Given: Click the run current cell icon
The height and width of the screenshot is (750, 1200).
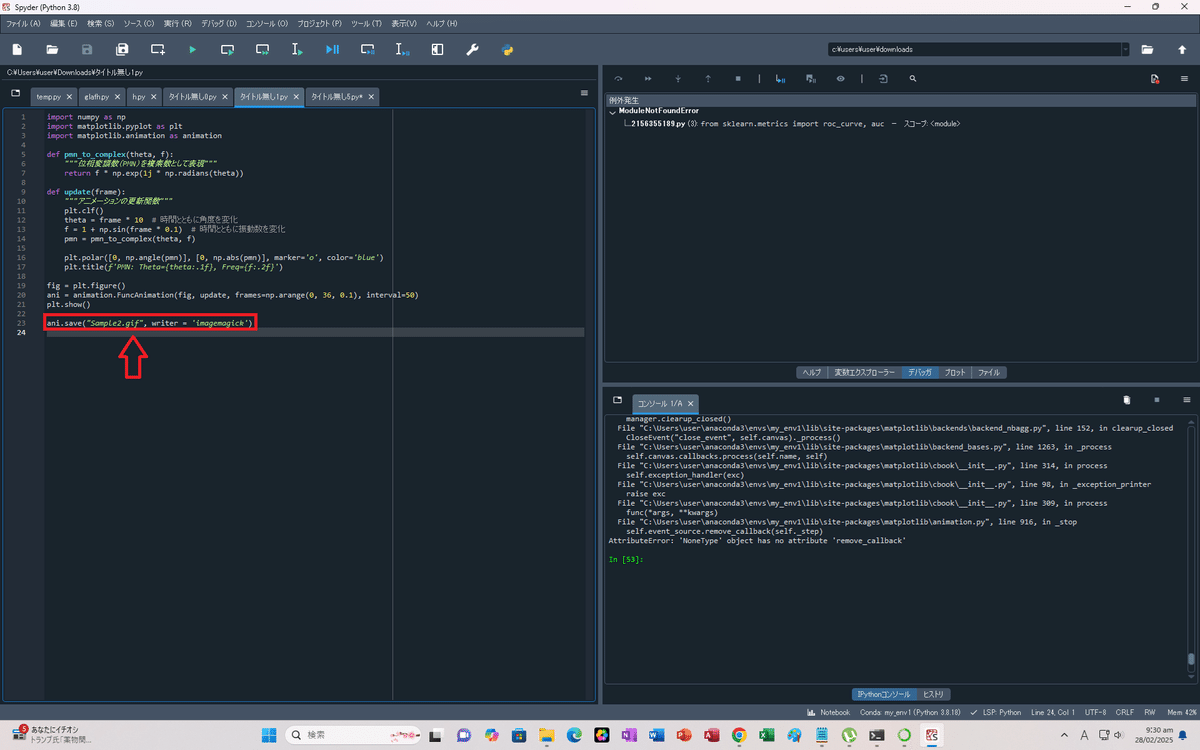Looking at the screenshot, I should (227, 49).
